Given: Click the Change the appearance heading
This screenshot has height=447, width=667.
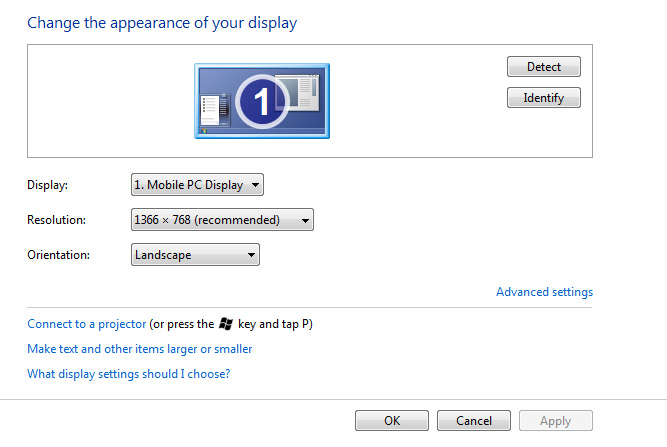Looking at the screenshot, I should [162, 22].
